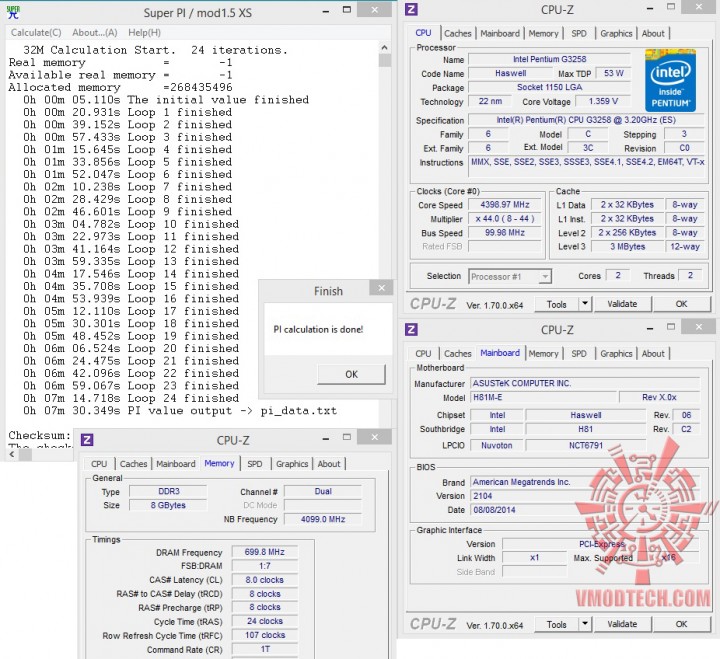Select SPD tab in top CPU-Z window

point(579,33)
